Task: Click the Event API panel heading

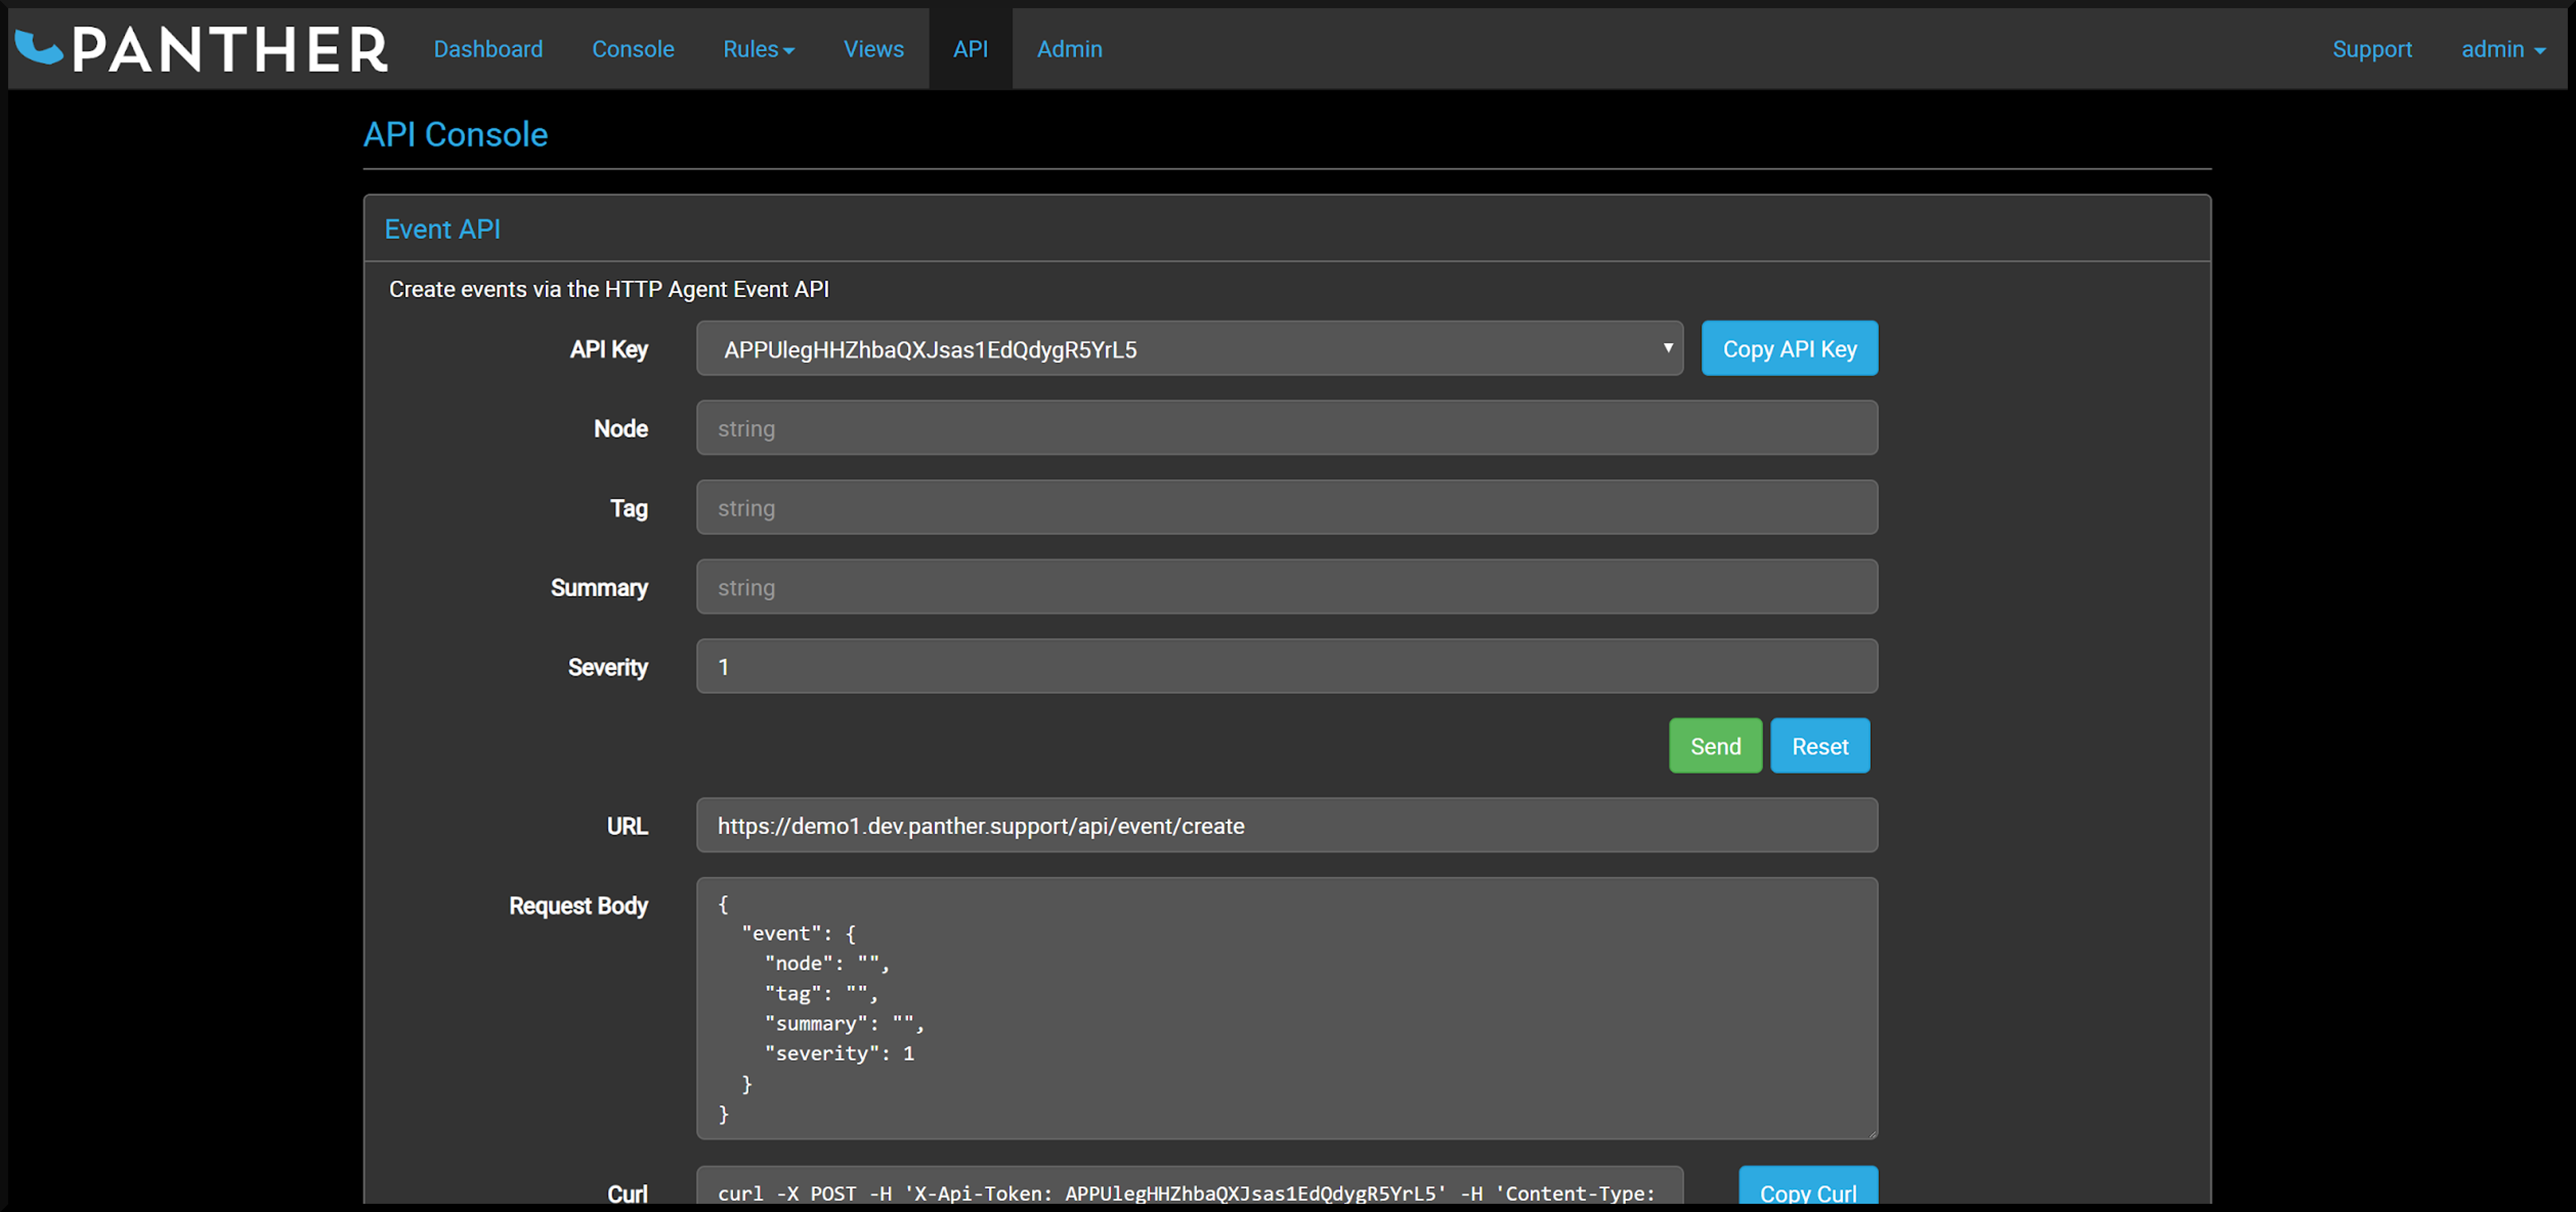Action: click(x=442, y=229)
